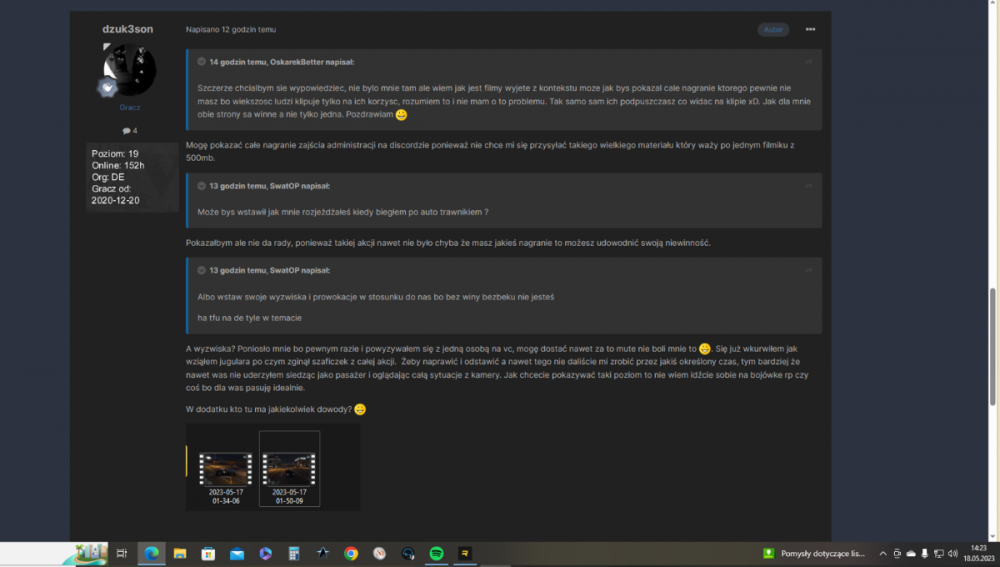Click the 'Online: 152h' stat text
The image size is (1000, 567).
(x=118, y=165)
